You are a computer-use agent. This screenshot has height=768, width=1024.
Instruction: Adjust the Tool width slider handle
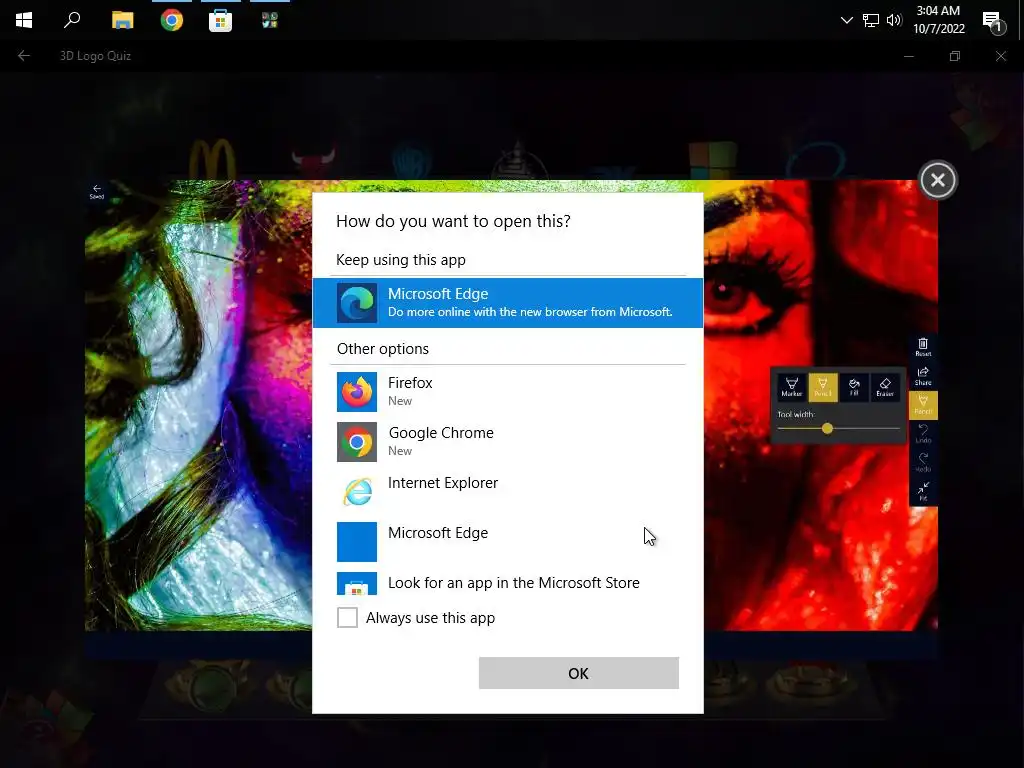click(827, 428)
